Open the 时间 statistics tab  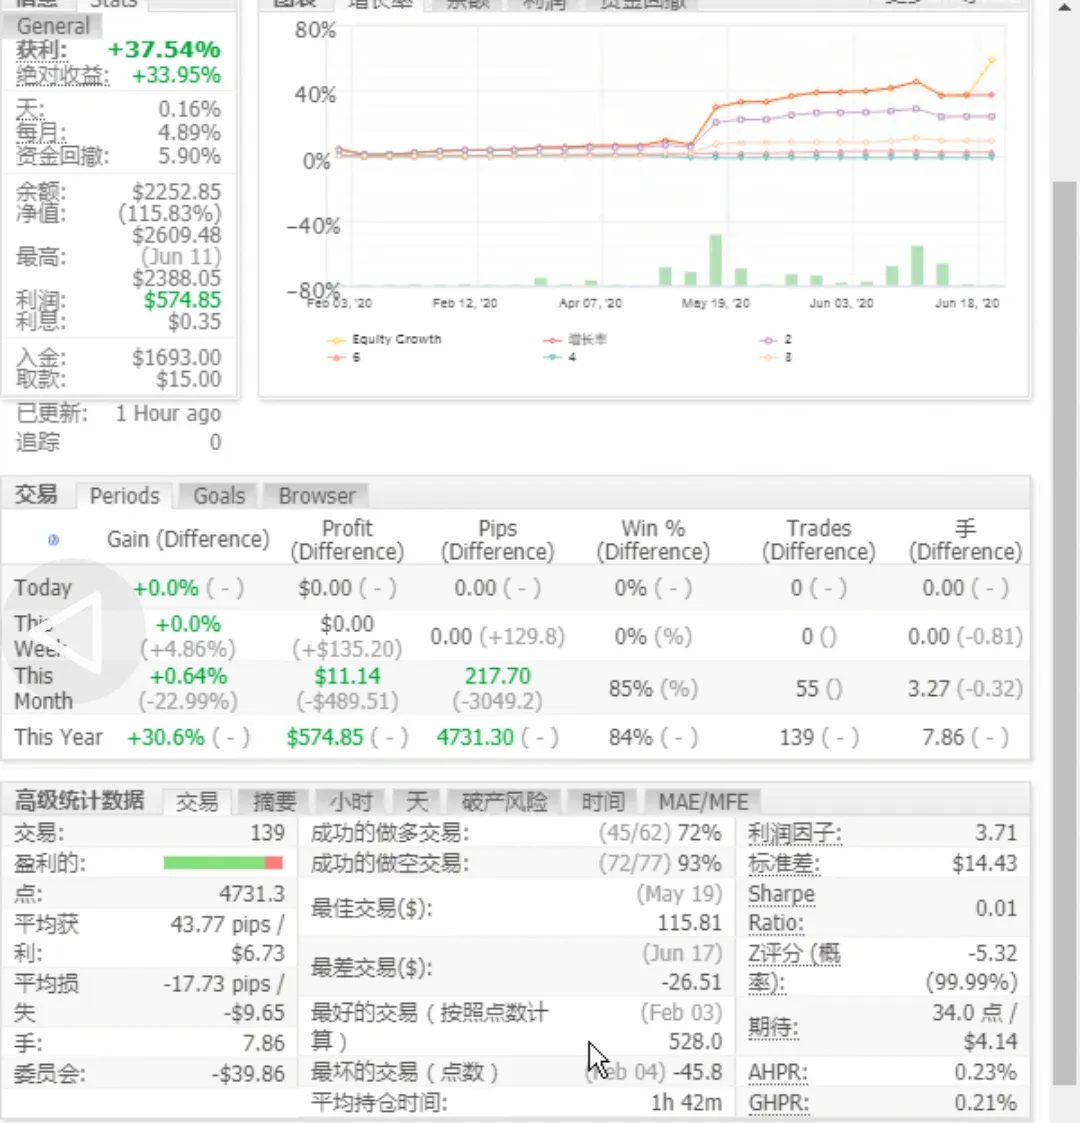pyautogui.click(x=603, y=801)
